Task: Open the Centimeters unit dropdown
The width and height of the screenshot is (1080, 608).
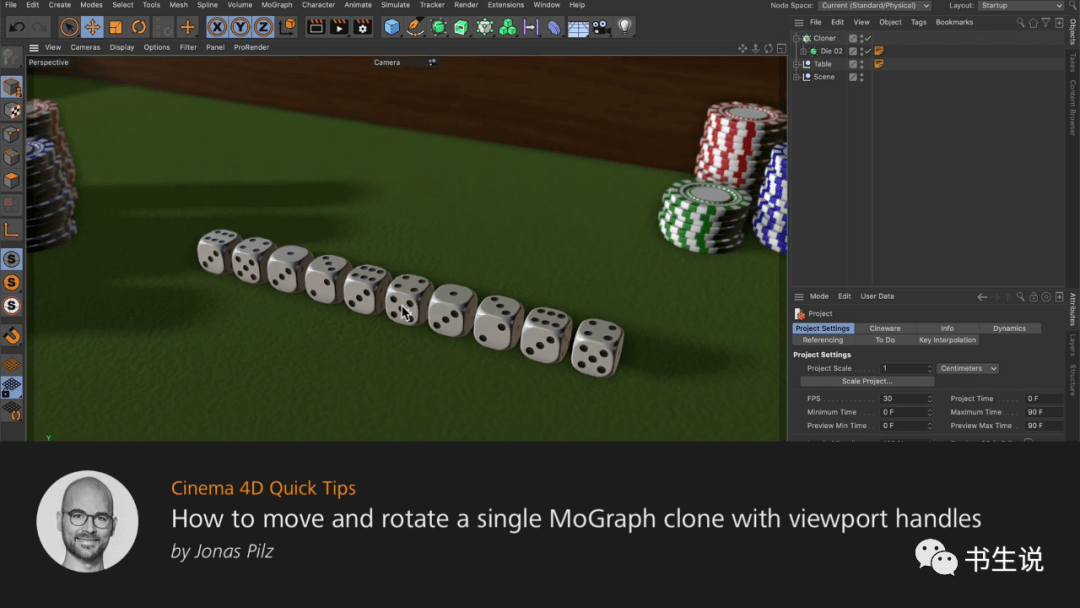Action: pos(968,368)
